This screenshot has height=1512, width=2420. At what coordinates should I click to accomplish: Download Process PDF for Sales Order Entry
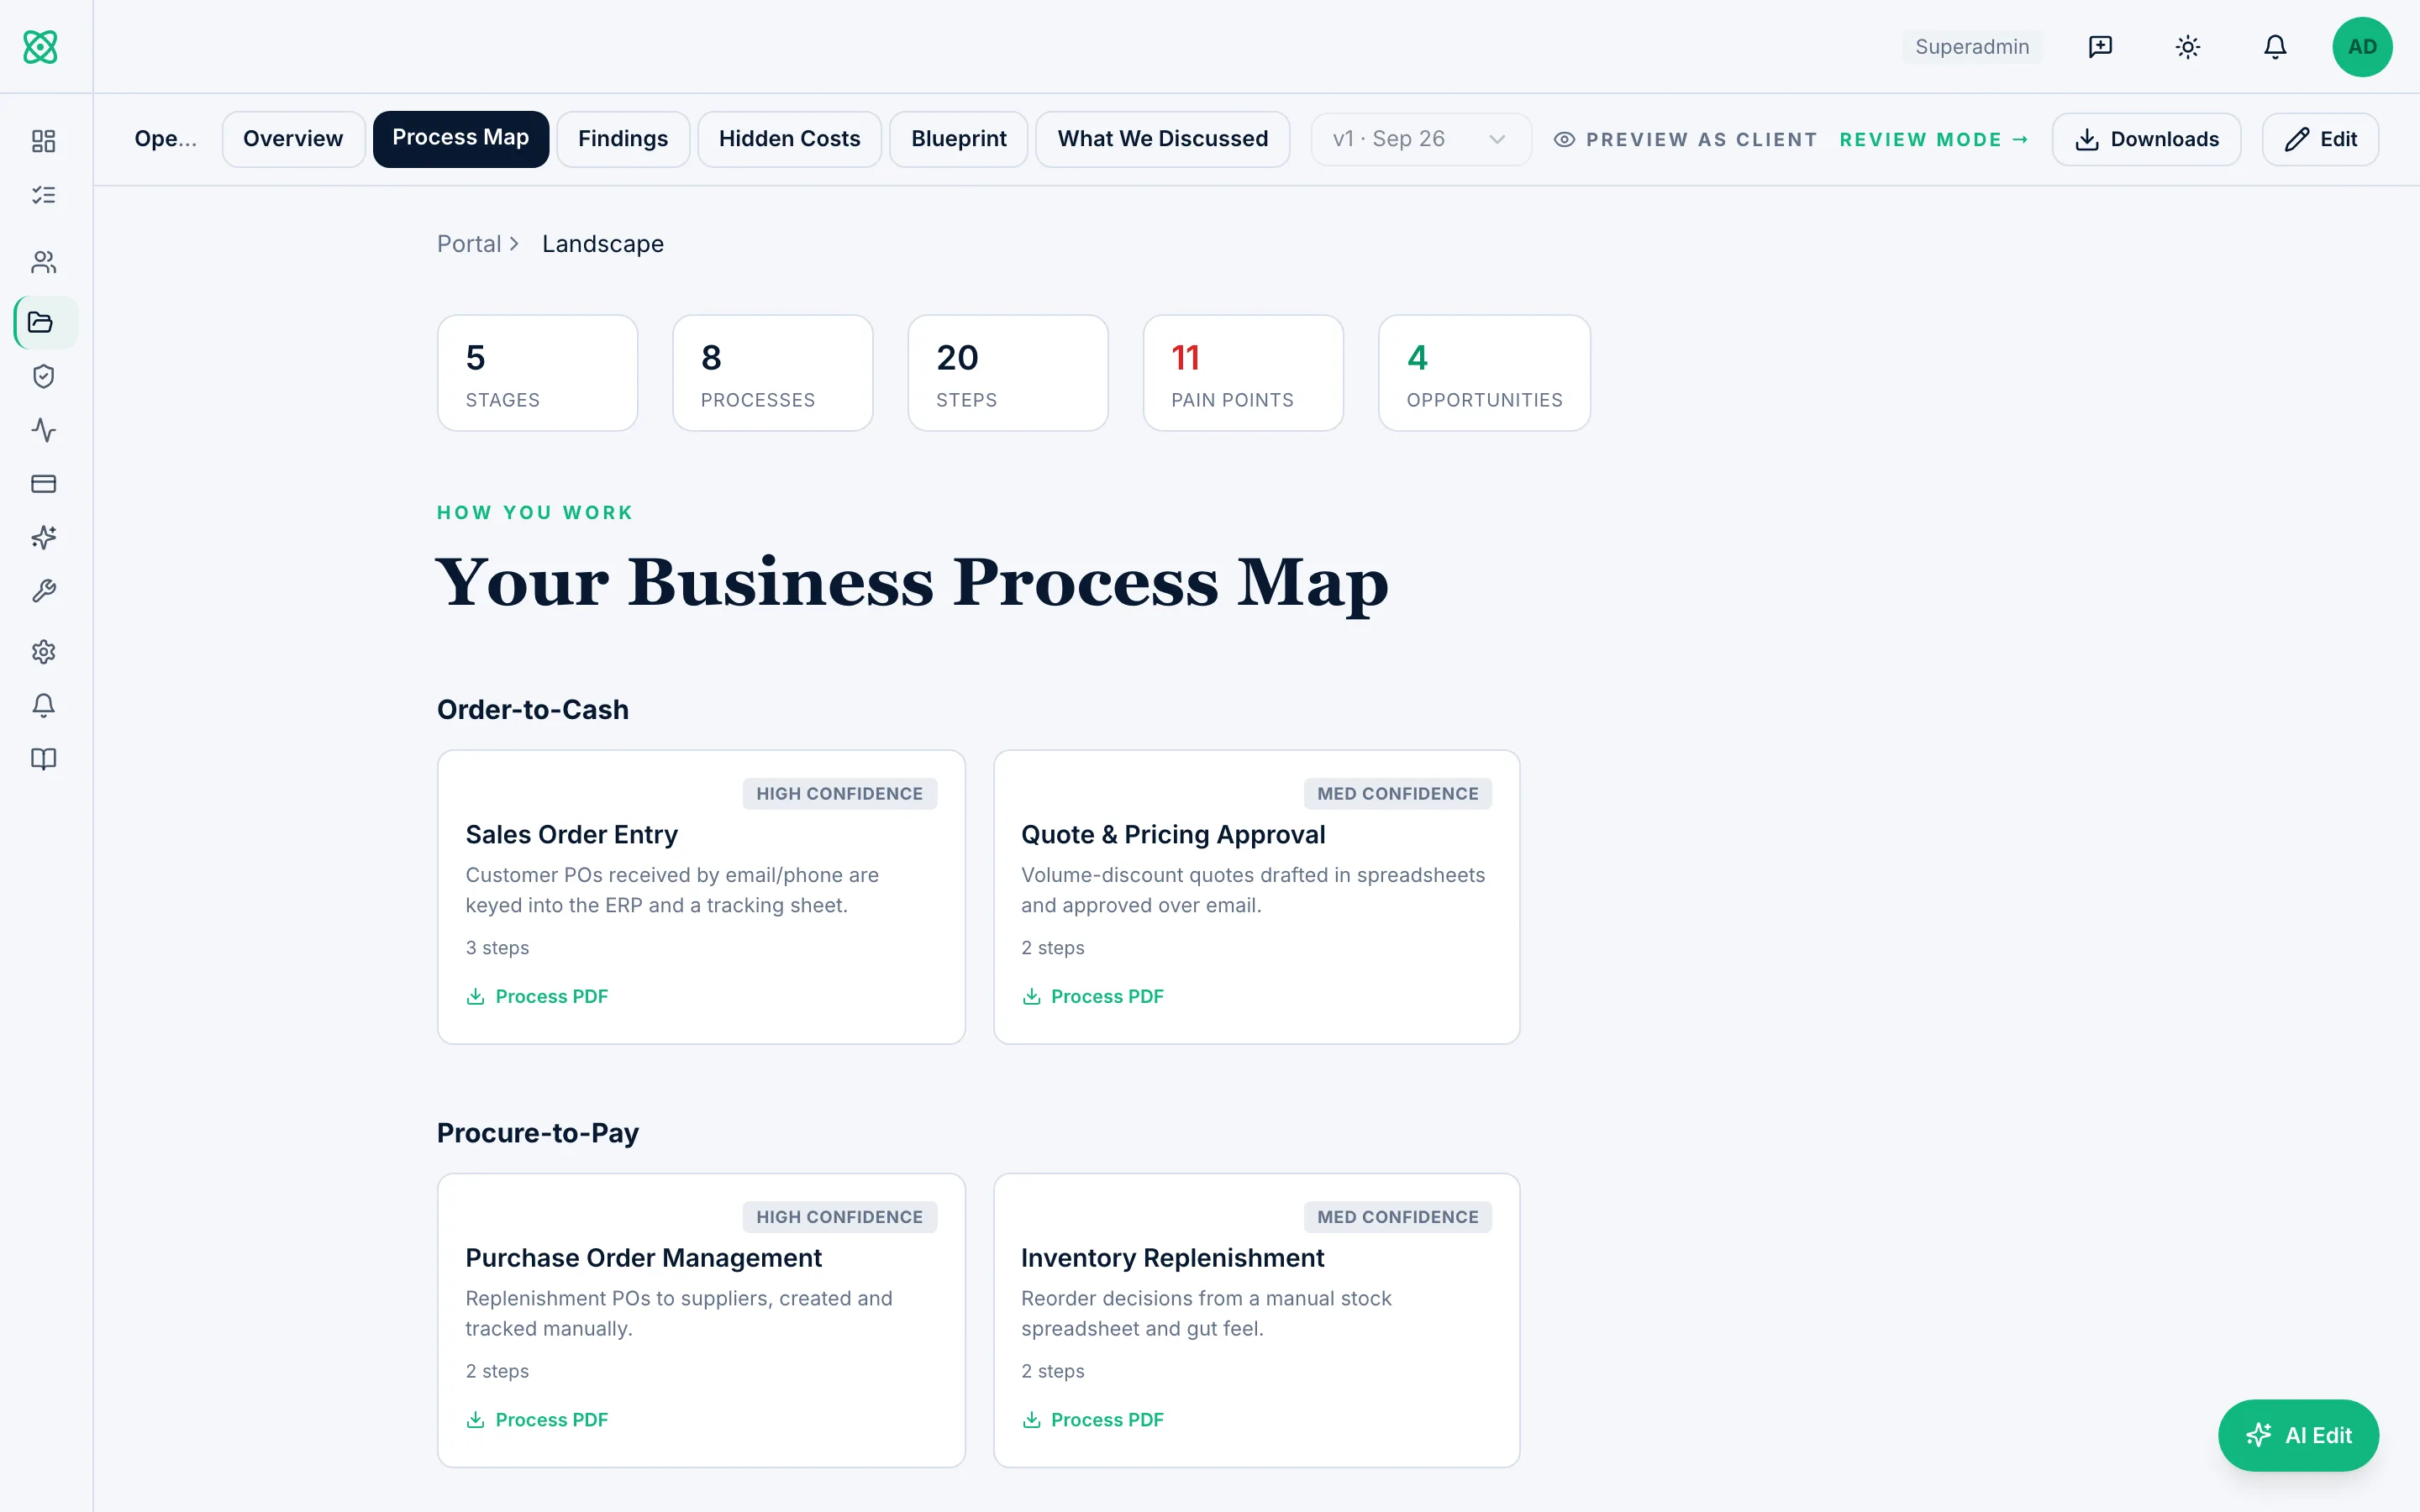click(x=537, y=996)
